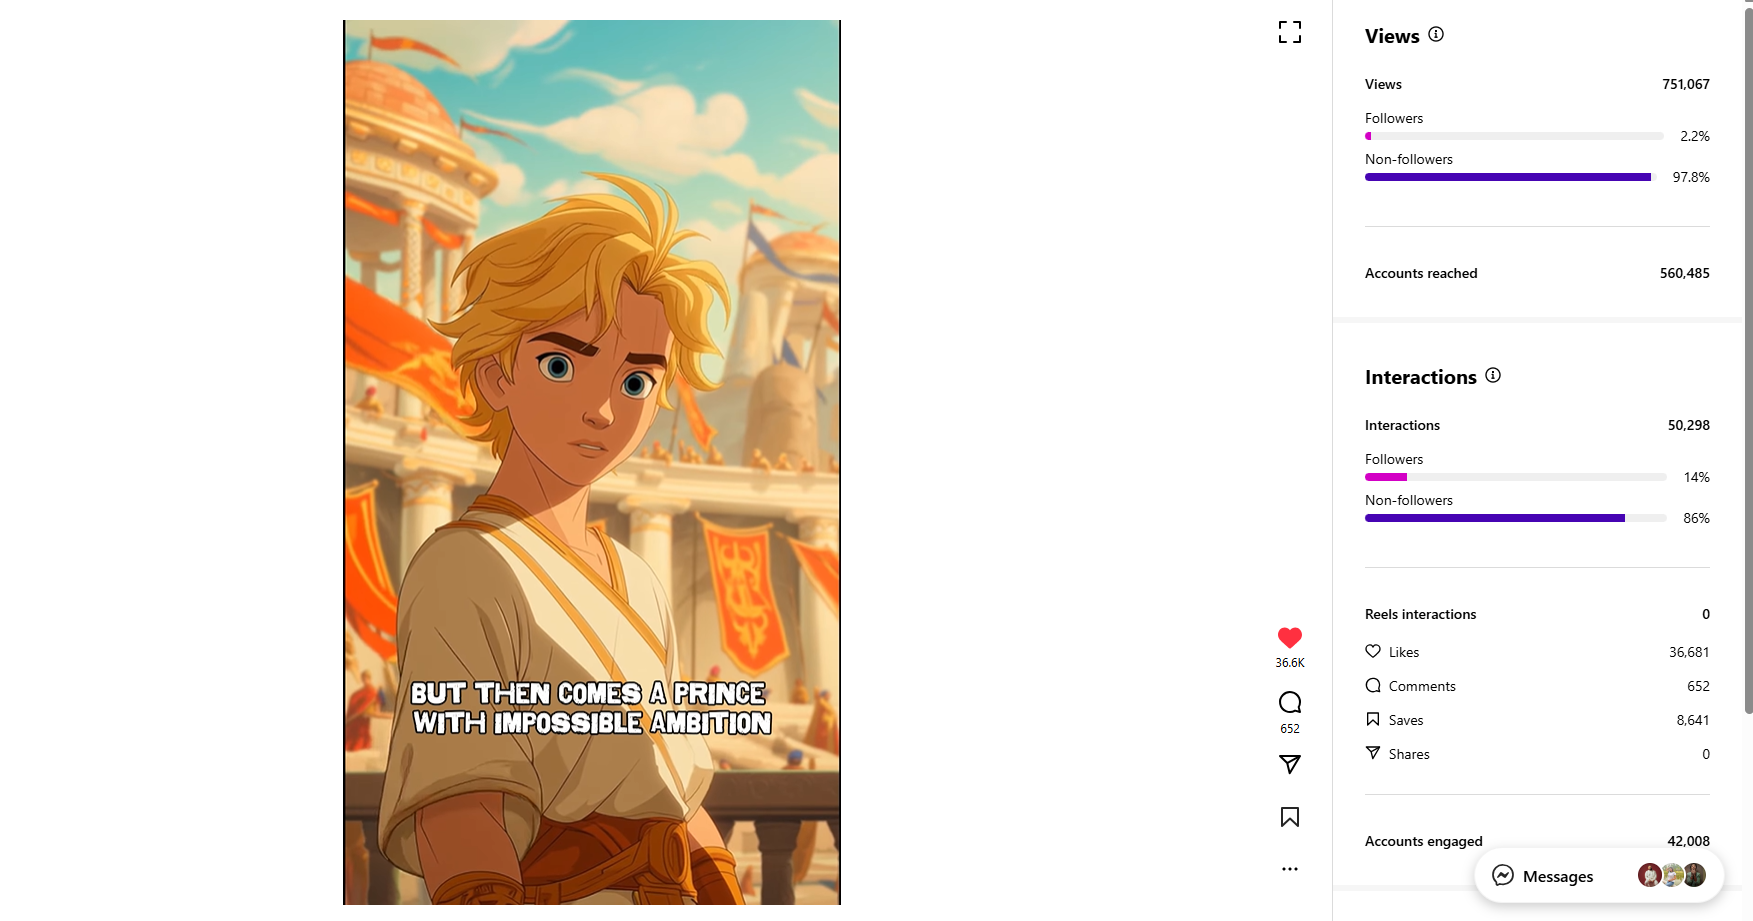
Task: Click the insights panel vertical scrollbar
Action: (1748, 360)
